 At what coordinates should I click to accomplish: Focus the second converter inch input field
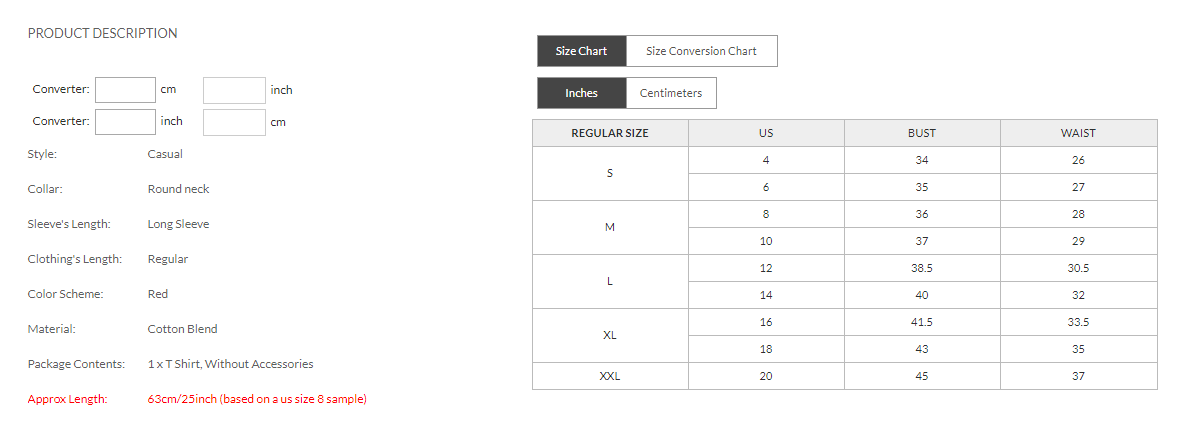coord(126,122)
